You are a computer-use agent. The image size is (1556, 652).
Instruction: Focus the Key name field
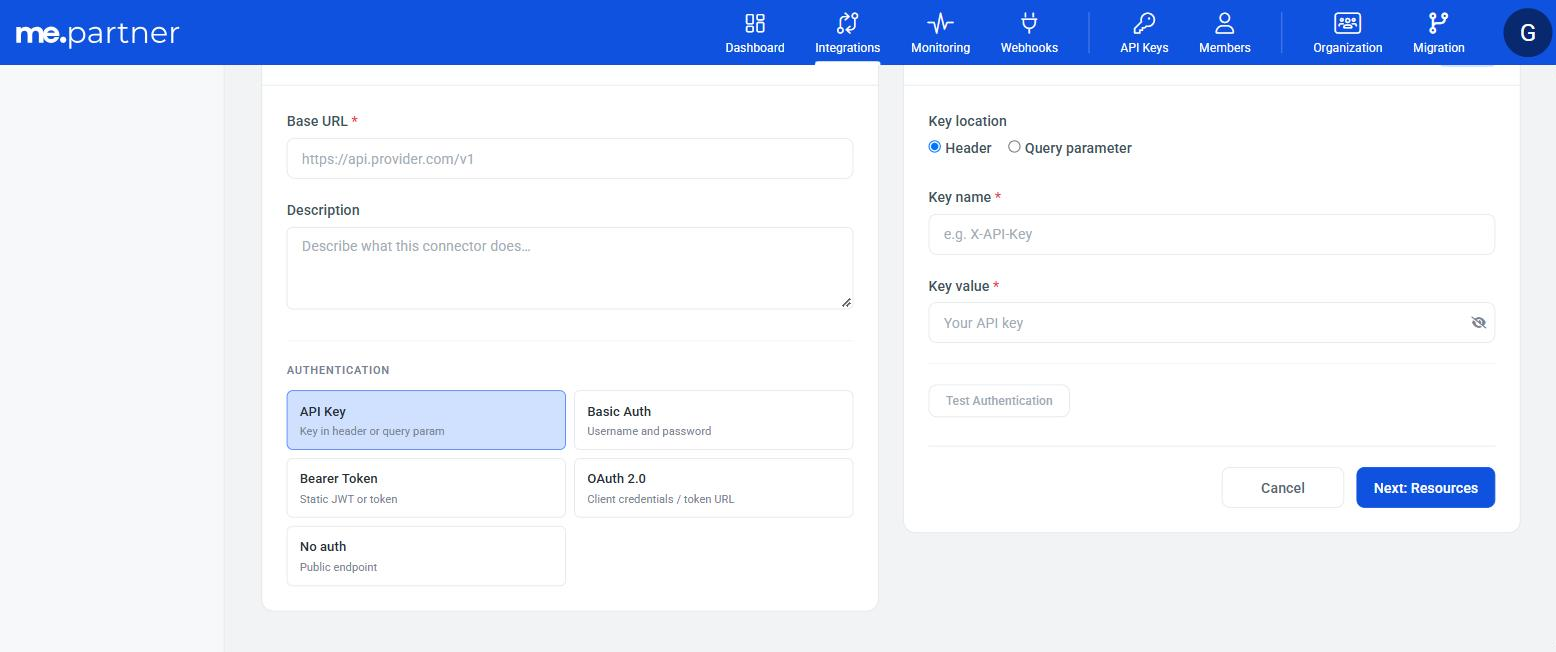coord(1212,235)
